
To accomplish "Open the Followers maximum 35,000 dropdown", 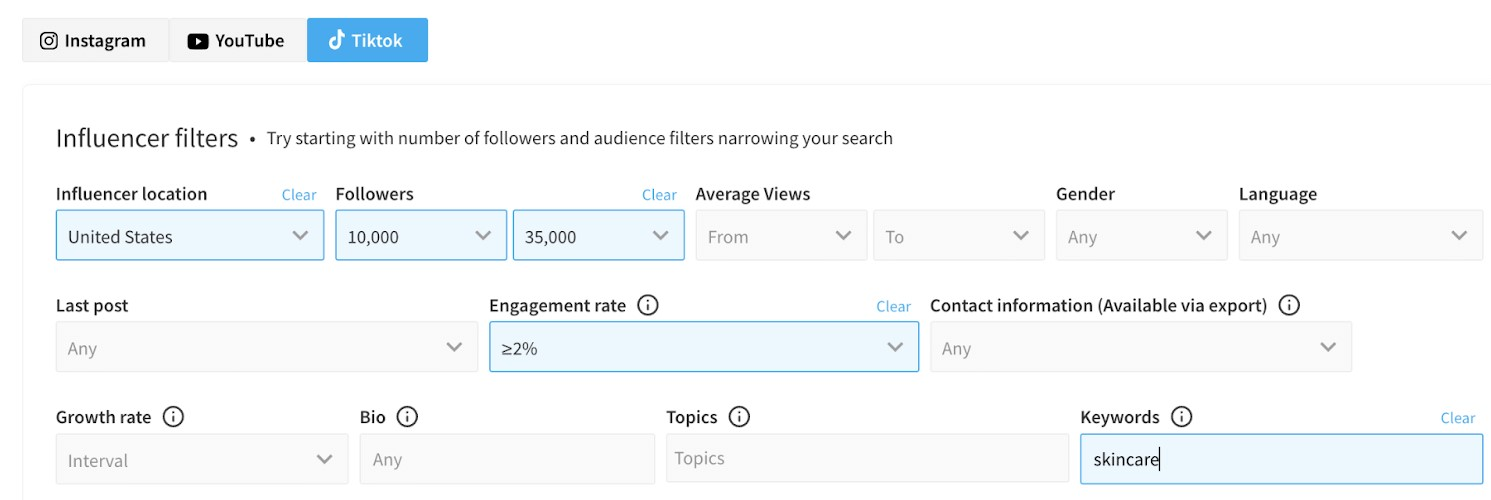I will click(598, 236).
